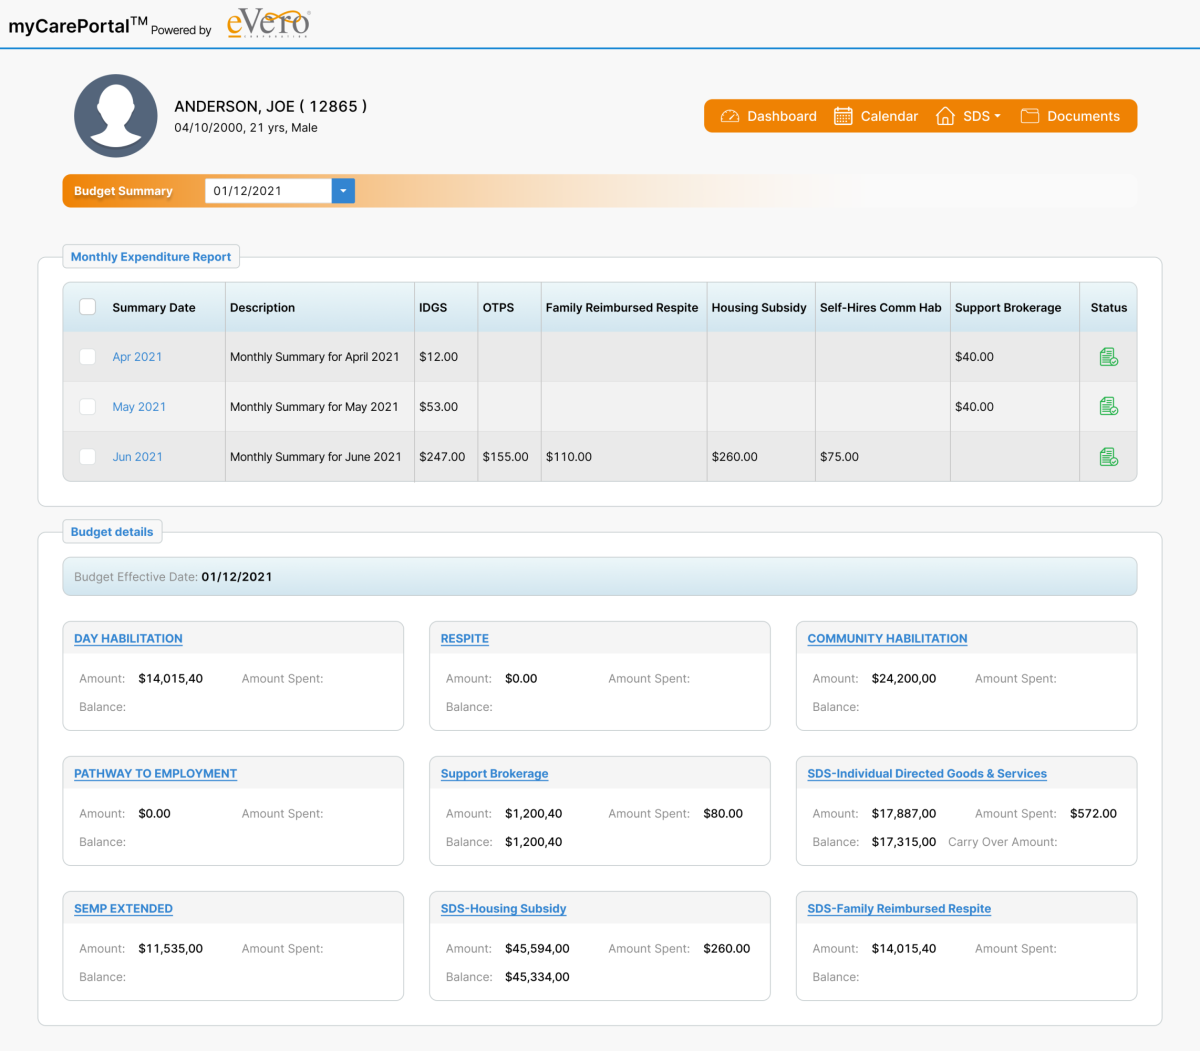Select the SDS home icon
Image resolution: width=1200 pixels, height=1051 pixels.
944,115
